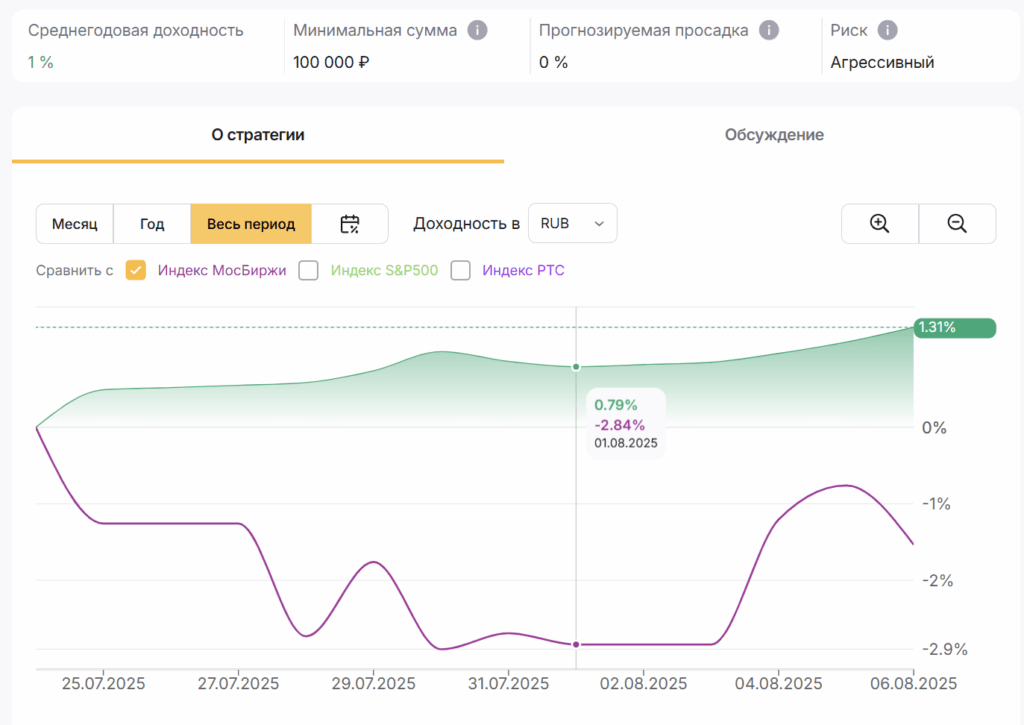Click the zoom in magnifier icon

(879, 223)
